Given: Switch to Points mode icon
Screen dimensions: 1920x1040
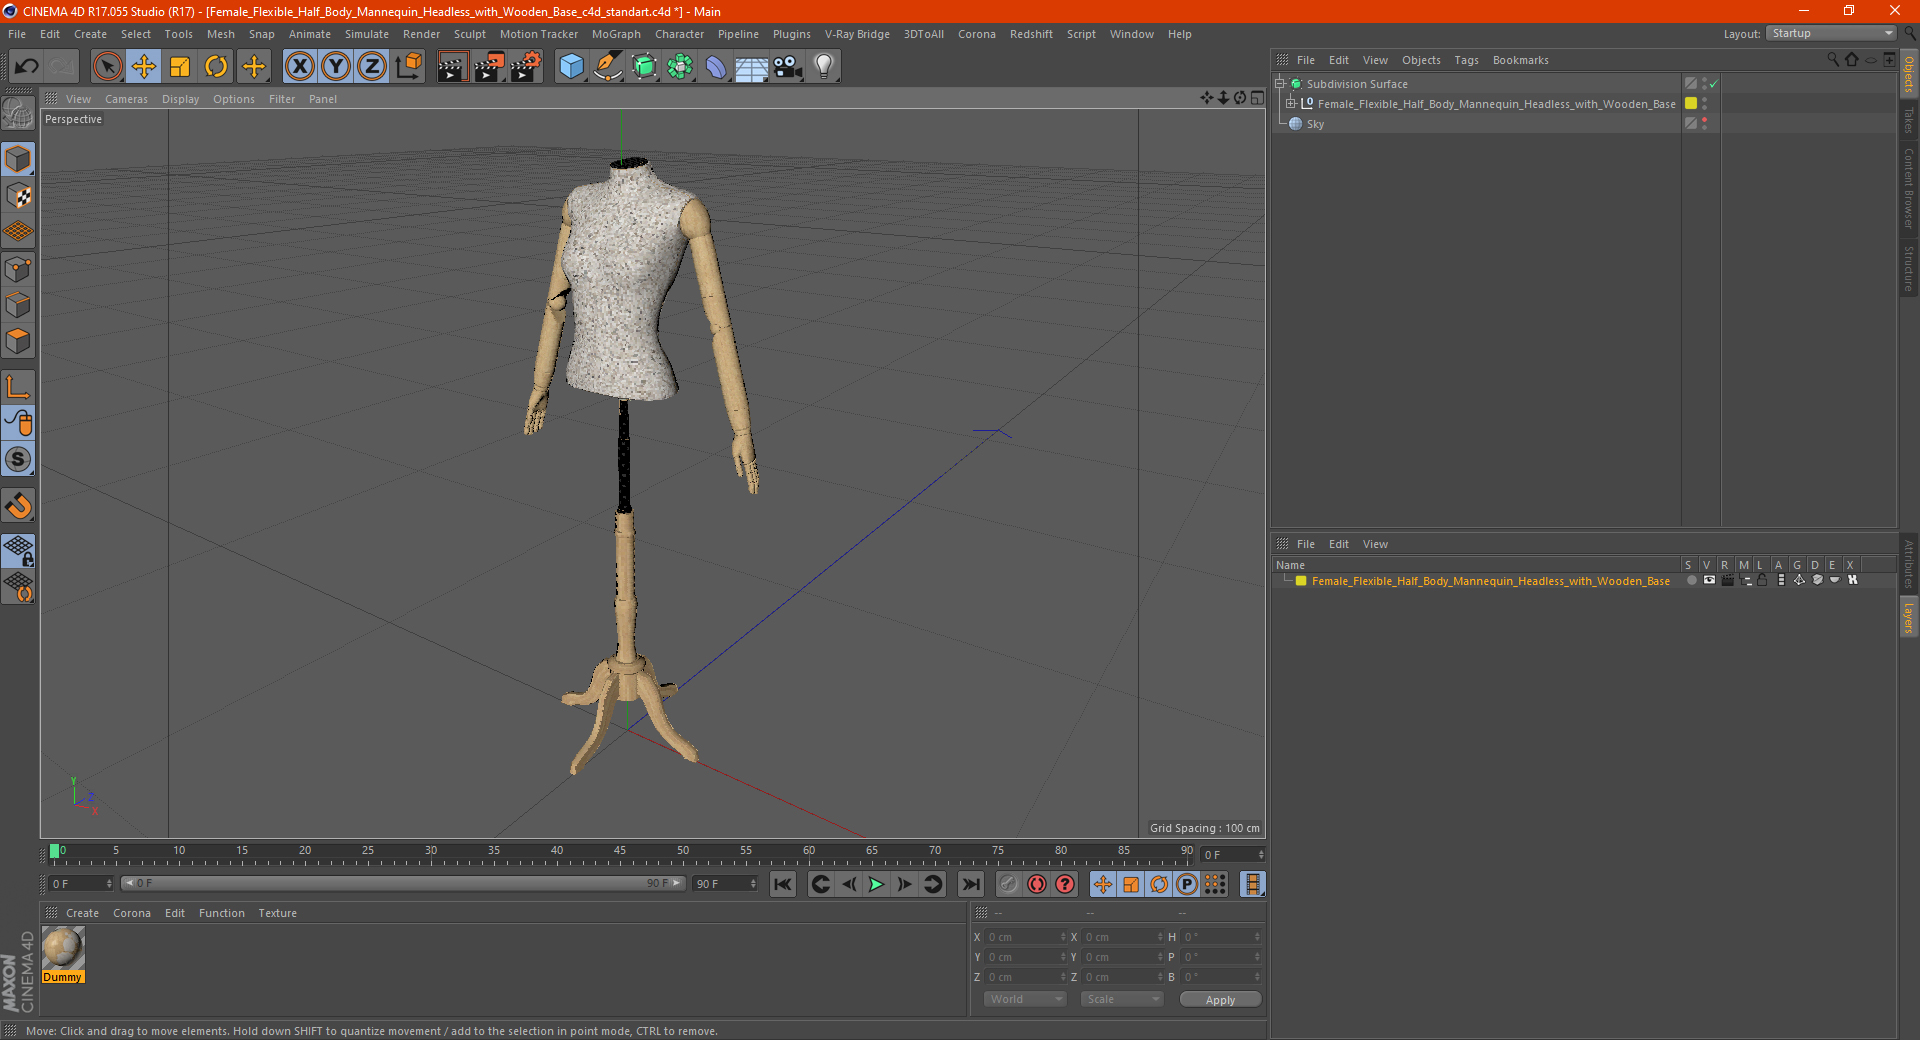Looking at the screenshot, I should pos(18,269).
